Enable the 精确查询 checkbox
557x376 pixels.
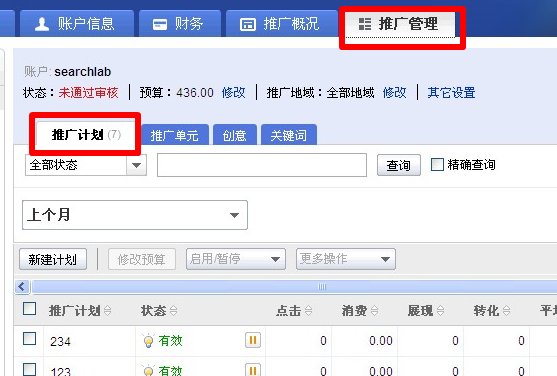(x=437, y=165)
